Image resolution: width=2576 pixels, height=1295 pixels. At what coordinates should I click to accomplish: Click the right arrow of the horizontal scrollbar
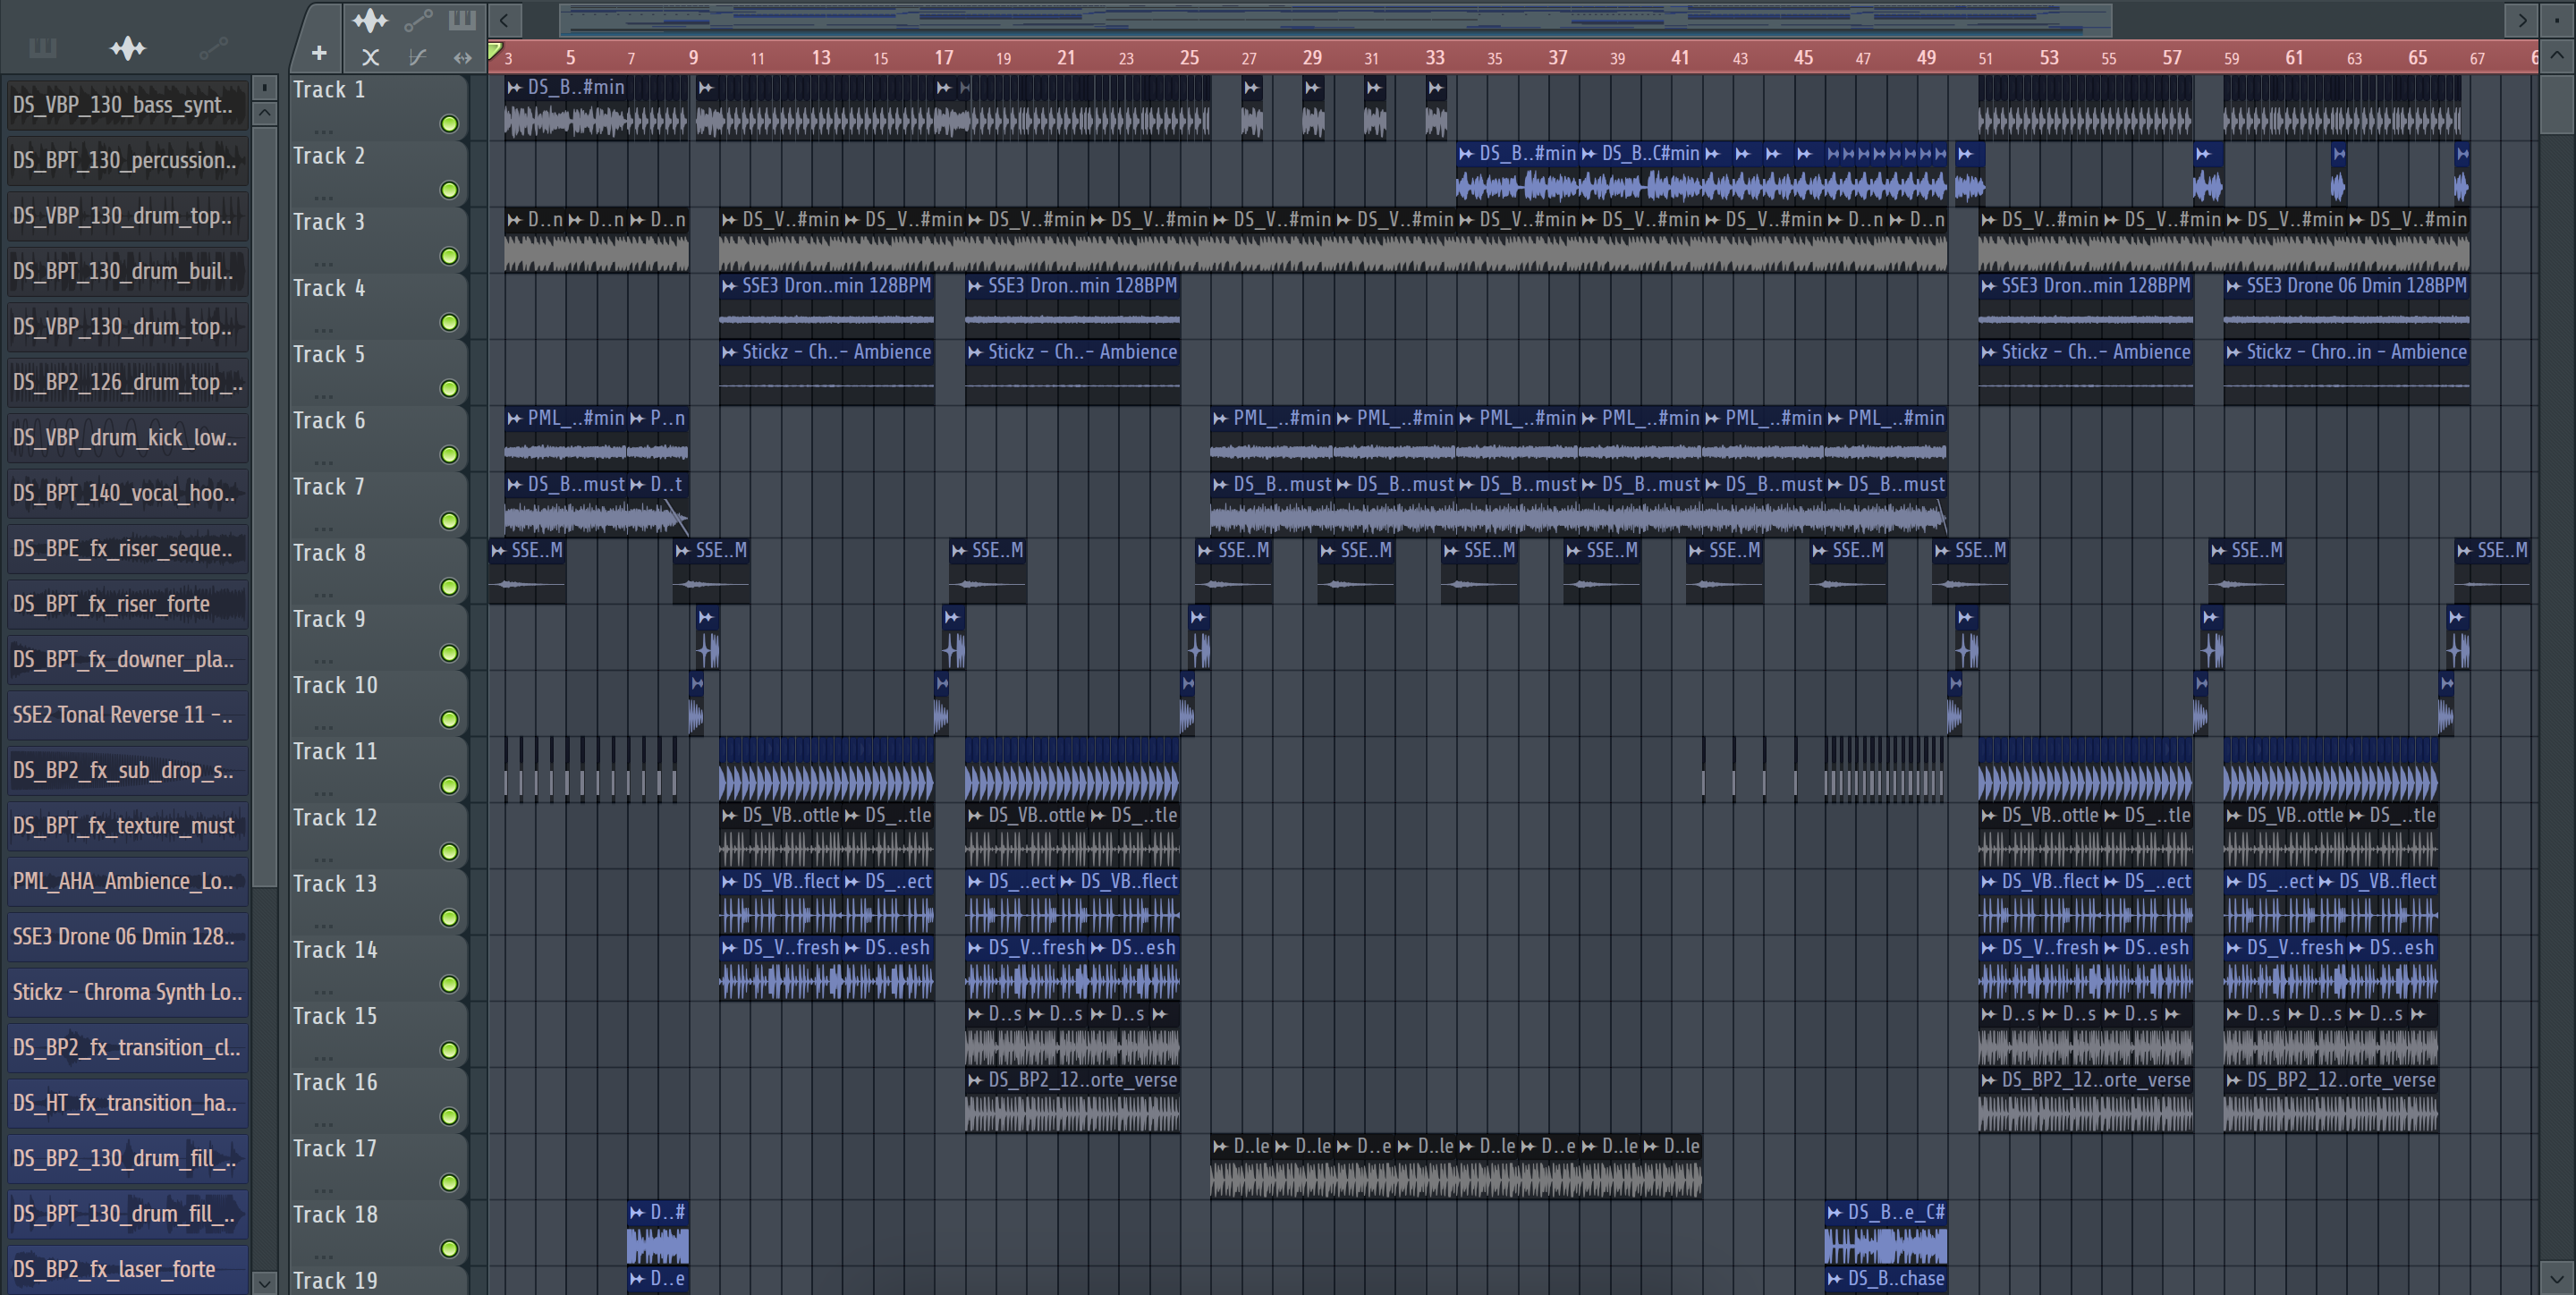(2522, 19)
